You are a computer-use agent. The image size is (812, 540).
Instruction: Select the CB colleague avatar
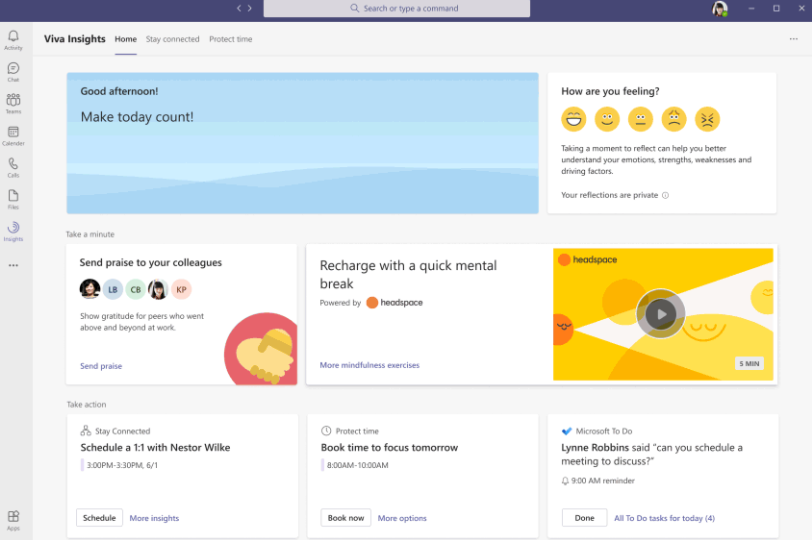(136, 289)
